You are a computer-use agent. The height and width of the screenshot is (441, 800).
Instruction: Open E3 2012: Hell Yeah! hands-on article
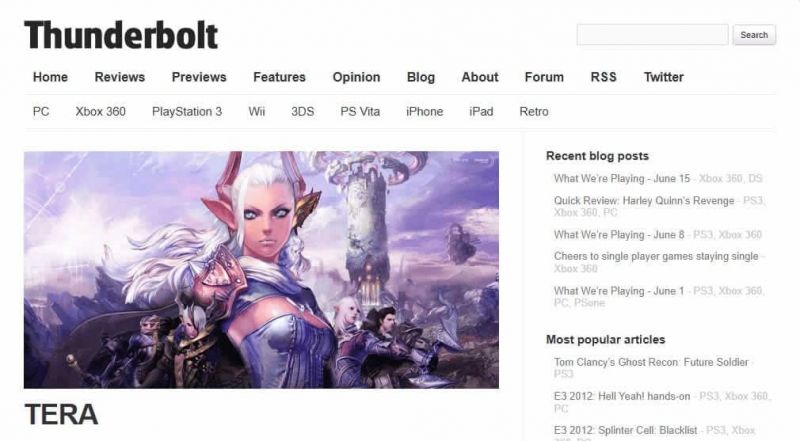coord(622,396)
